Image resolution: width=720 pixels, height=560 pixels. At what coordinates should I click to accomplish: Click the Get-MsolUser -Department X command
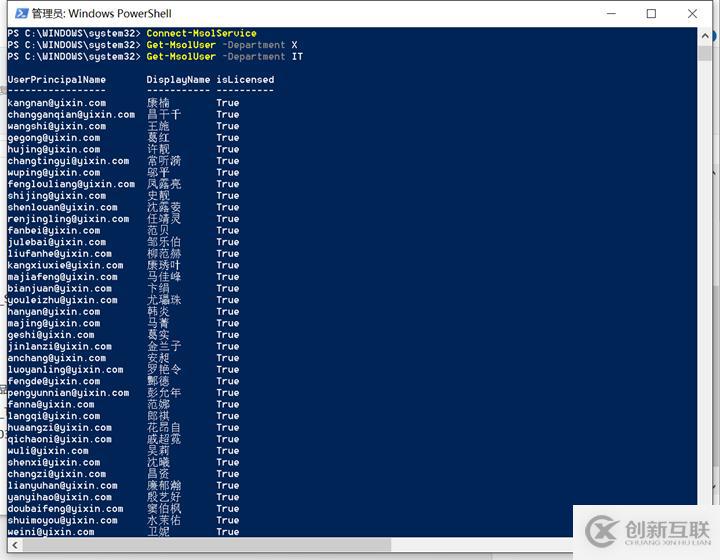click(x=222, y=45)
